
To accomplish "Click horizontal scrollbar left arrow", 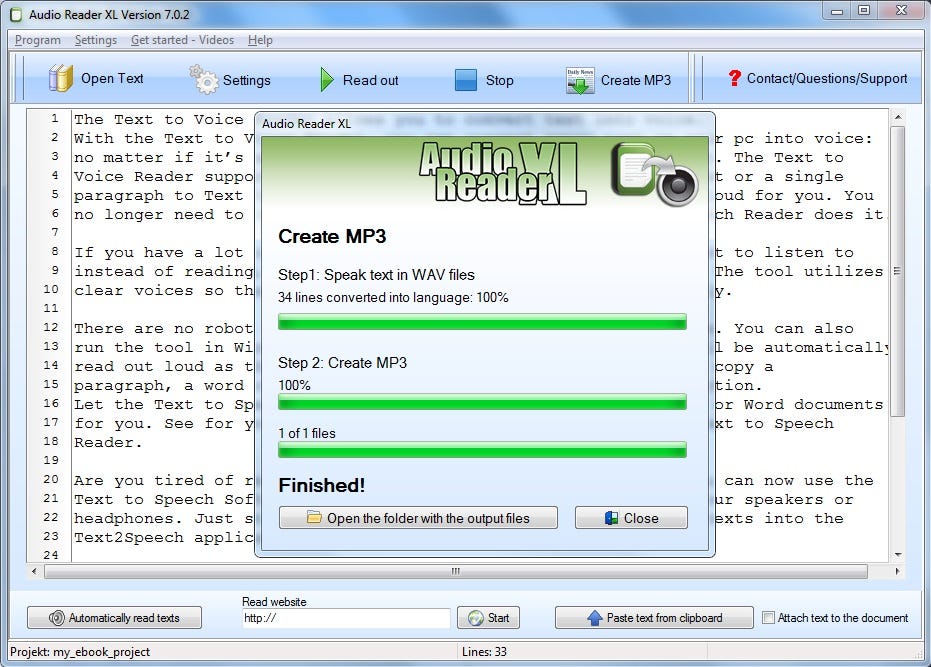I will point(34,571).
